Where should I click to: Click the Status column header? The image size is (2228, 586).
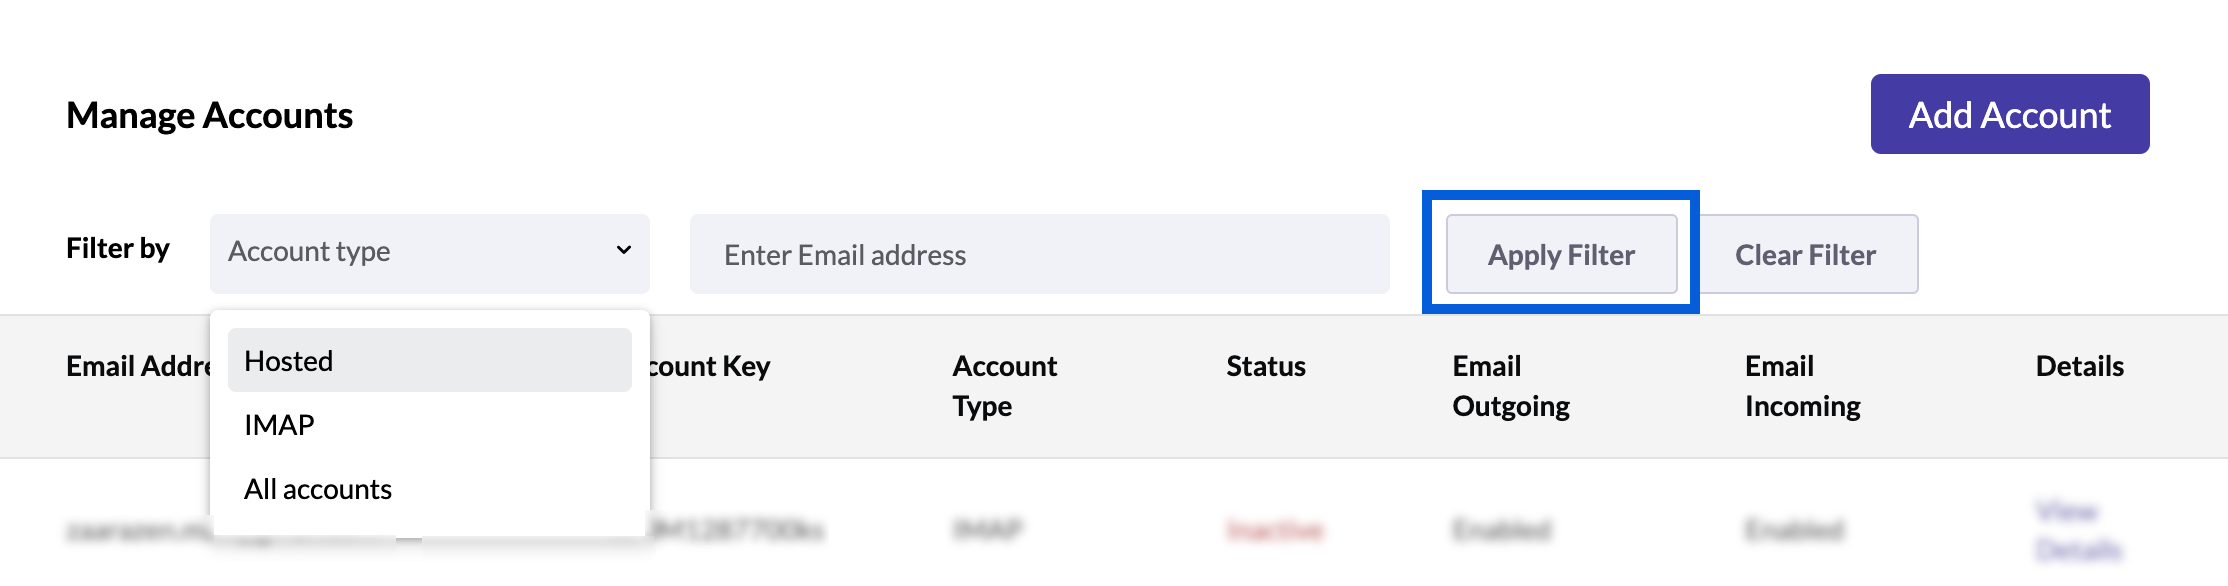[x=1266, y=366]
